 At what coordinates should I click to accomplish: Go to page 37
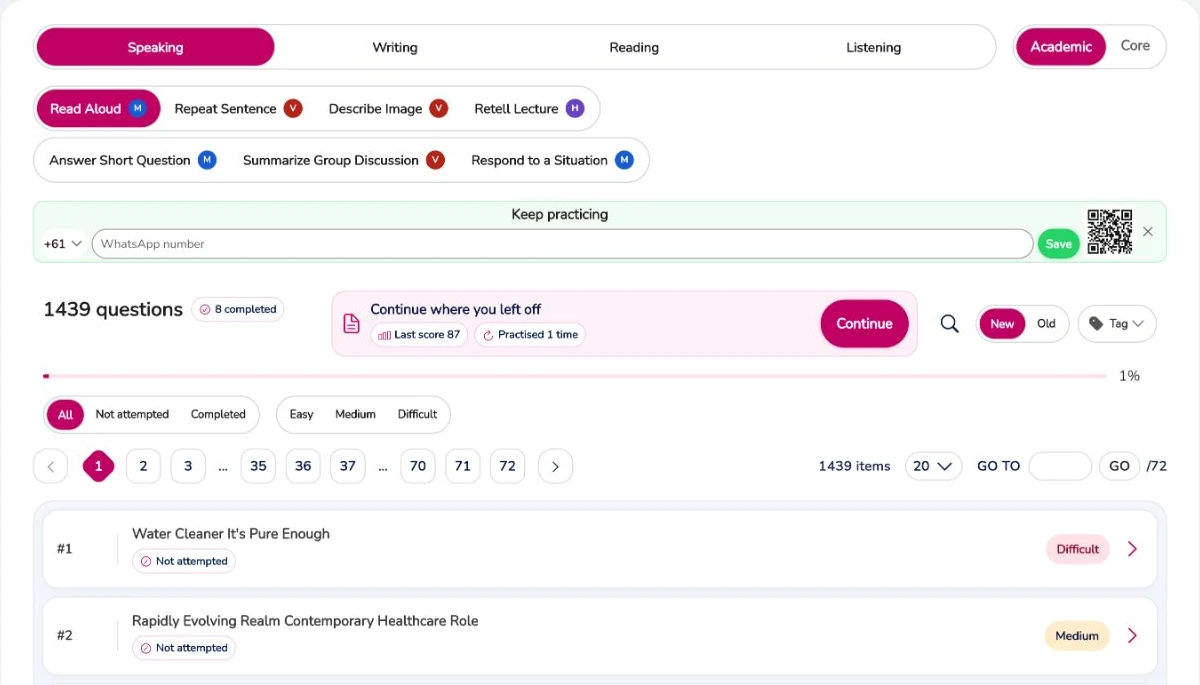[348, 466]
